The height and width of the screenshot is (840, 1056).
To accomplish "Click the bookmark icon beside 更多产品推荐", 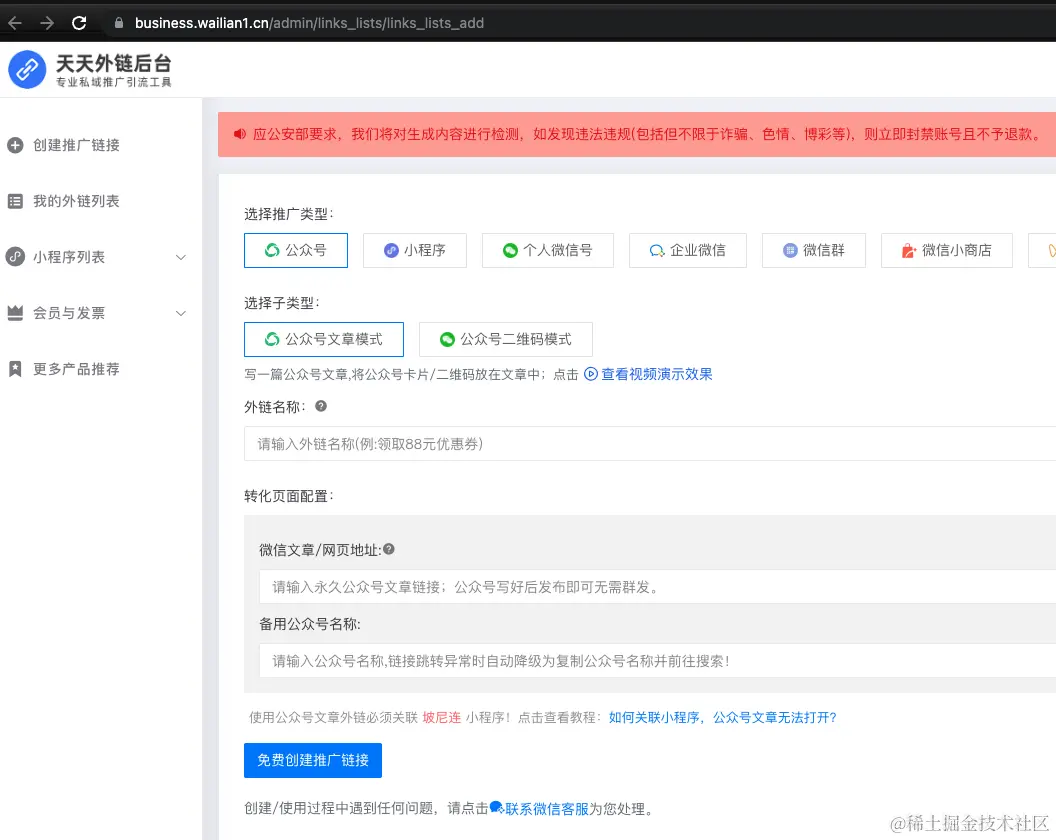I will pos(15,368).
